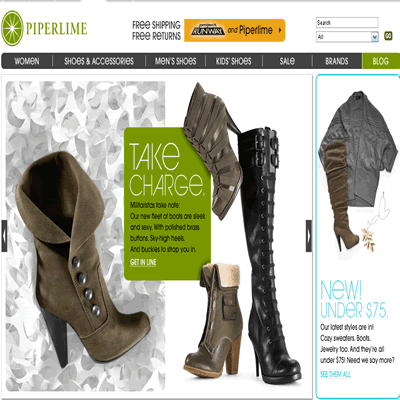Open the Sale menu item
The image size is (400, 400).
[287, 61]
